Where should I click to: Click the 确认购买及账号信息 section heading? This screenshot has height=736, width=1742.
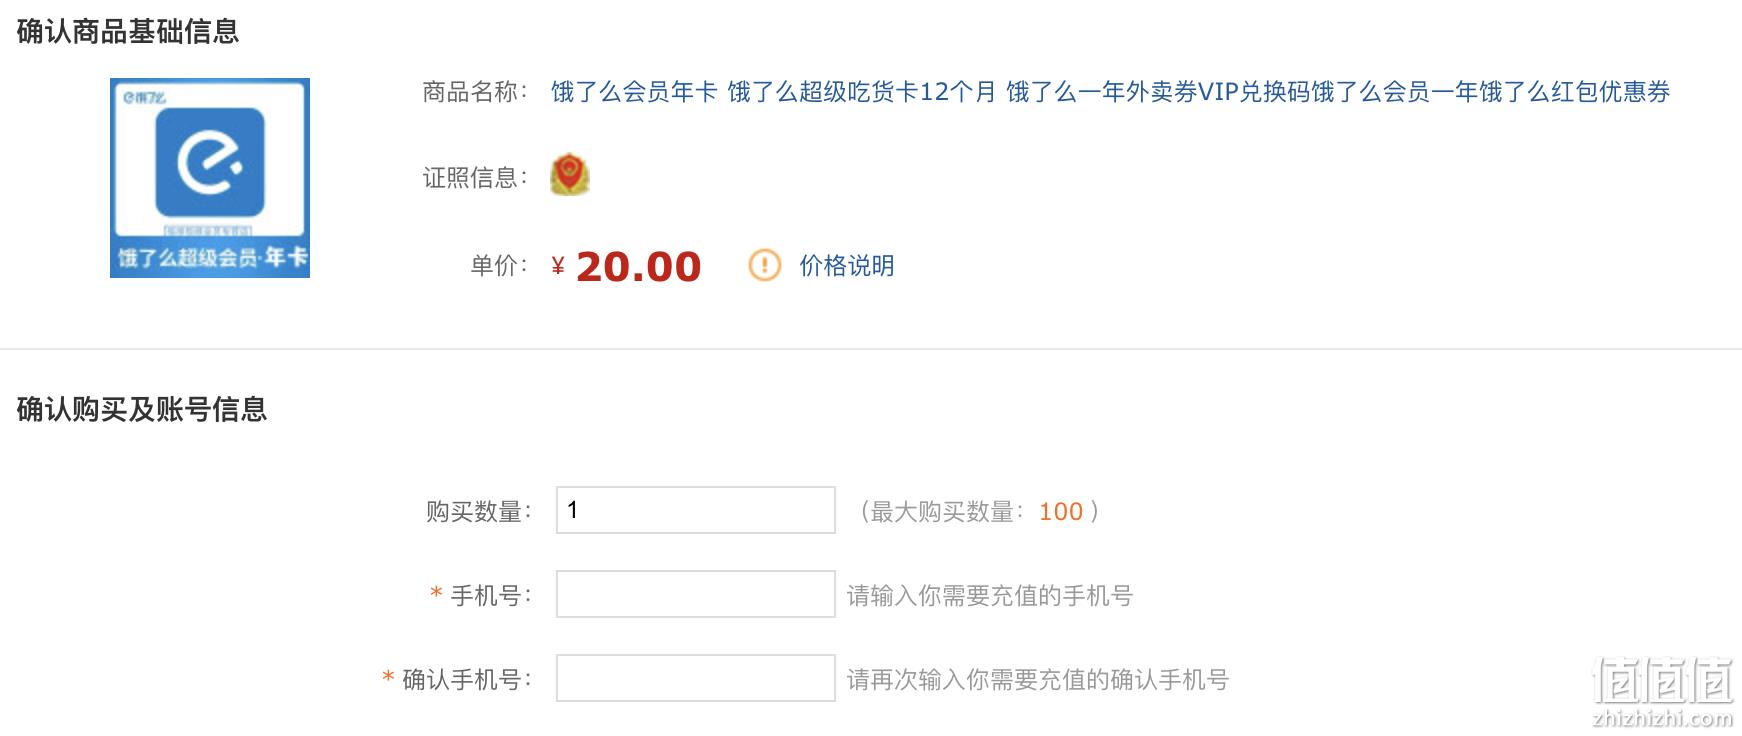tap(142, 409)
